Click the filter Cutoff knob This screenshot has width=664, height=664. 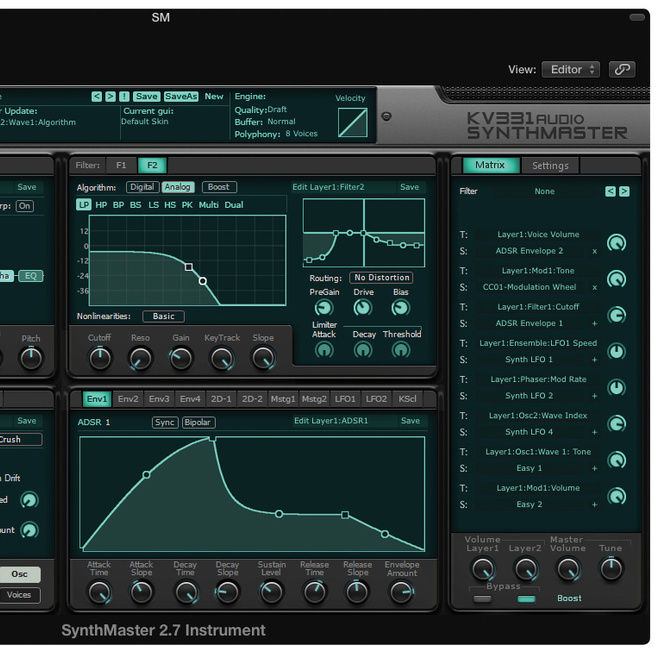point(99,358)
